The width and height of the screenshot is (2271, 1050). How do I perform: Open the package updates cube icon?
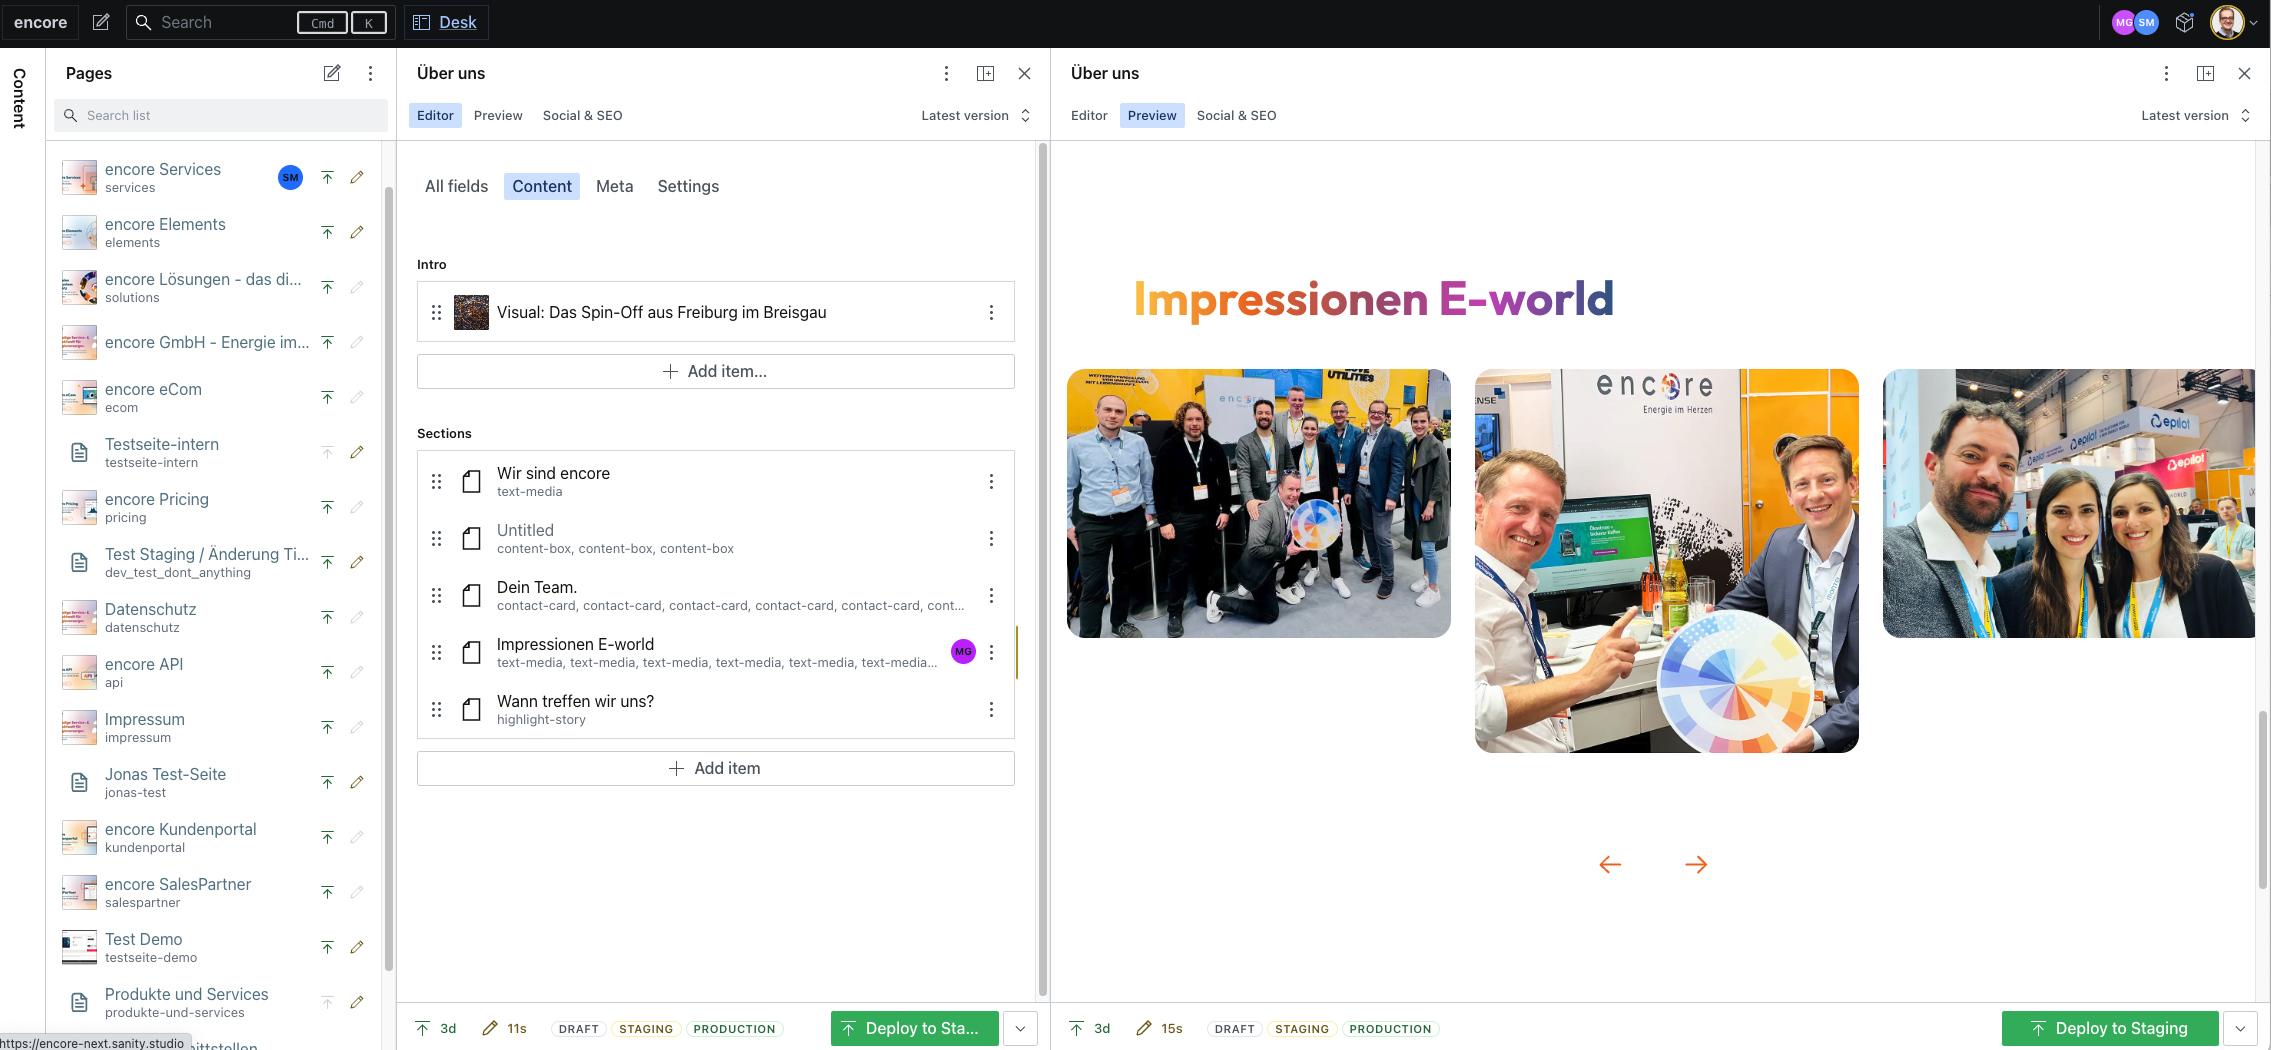click(2185, 22)
